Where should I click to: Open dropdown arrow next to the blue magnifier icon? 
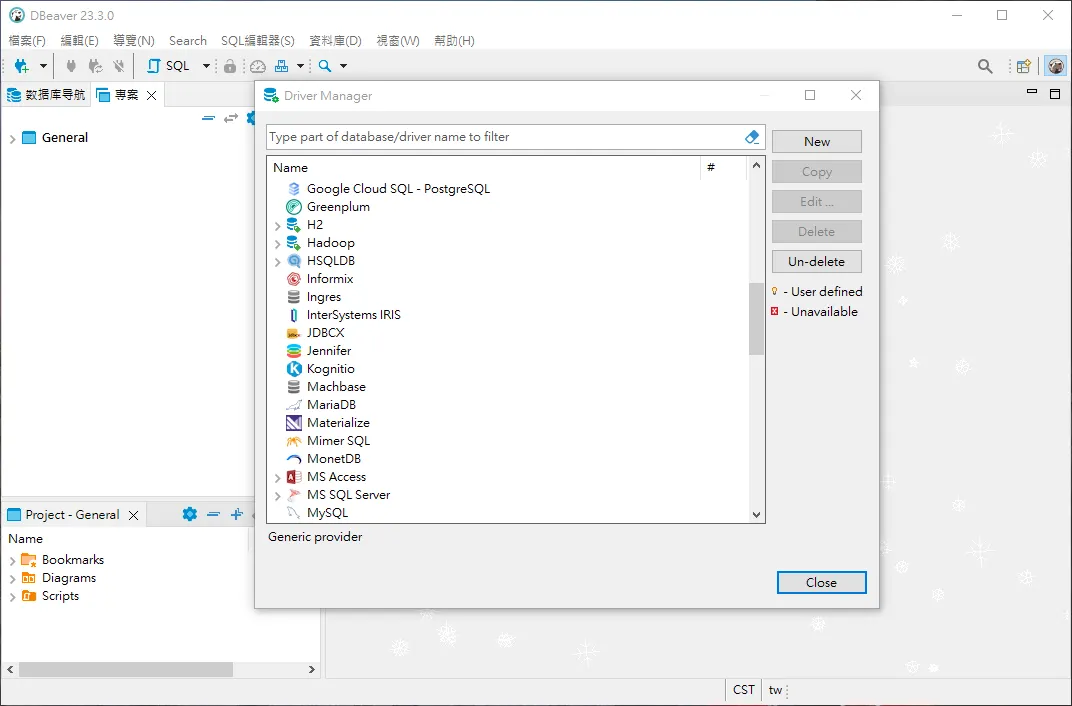(x=343, y=66)
